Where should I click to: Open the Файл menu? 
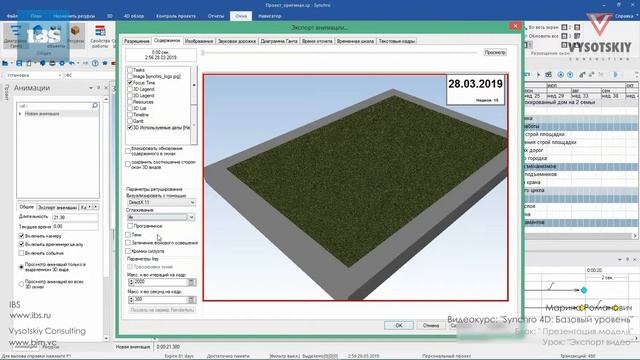12,16
